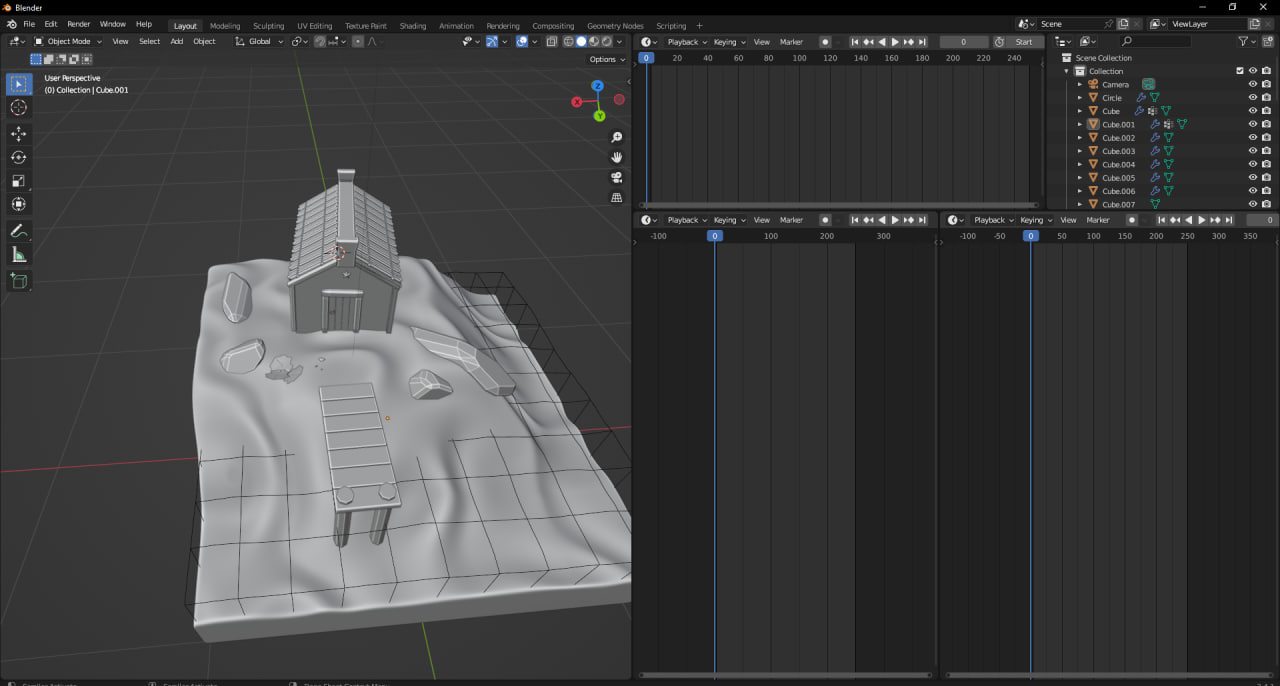Select rendered viewport shading
Screen dimensions: 1280x686
(606, 41)
